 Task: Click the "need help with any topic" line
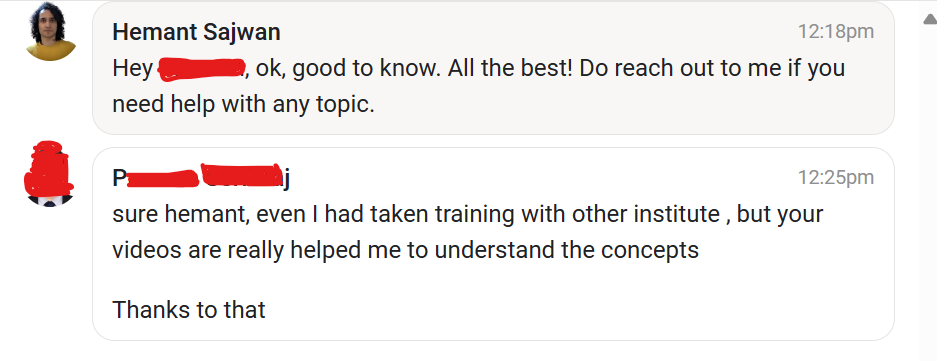coord(243,105)
